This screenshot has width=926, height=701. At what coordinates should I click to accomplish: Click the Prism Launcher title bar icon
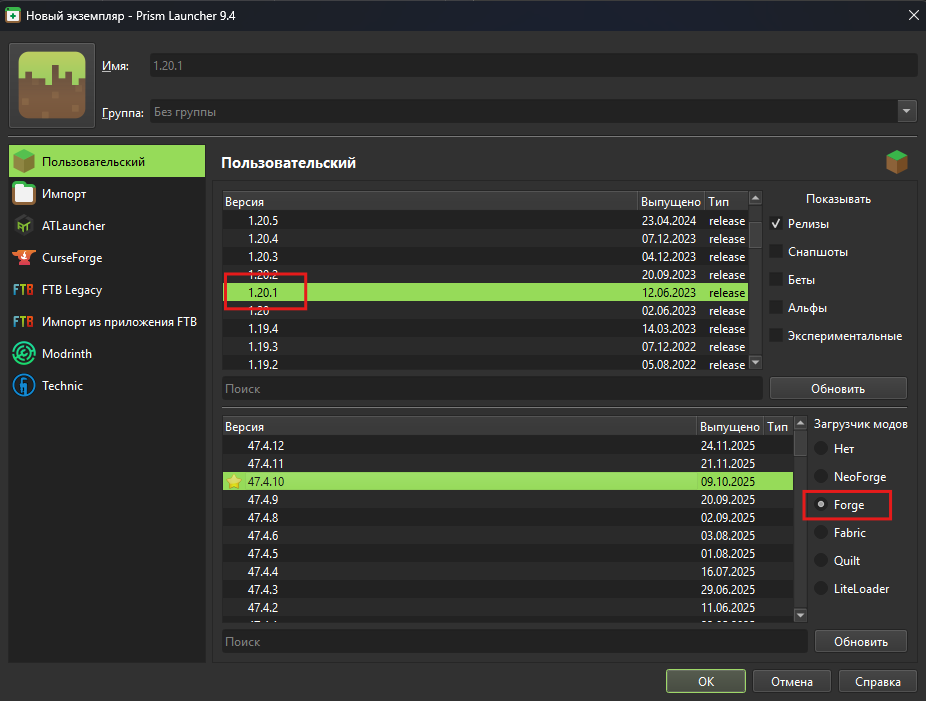[12, 15]
